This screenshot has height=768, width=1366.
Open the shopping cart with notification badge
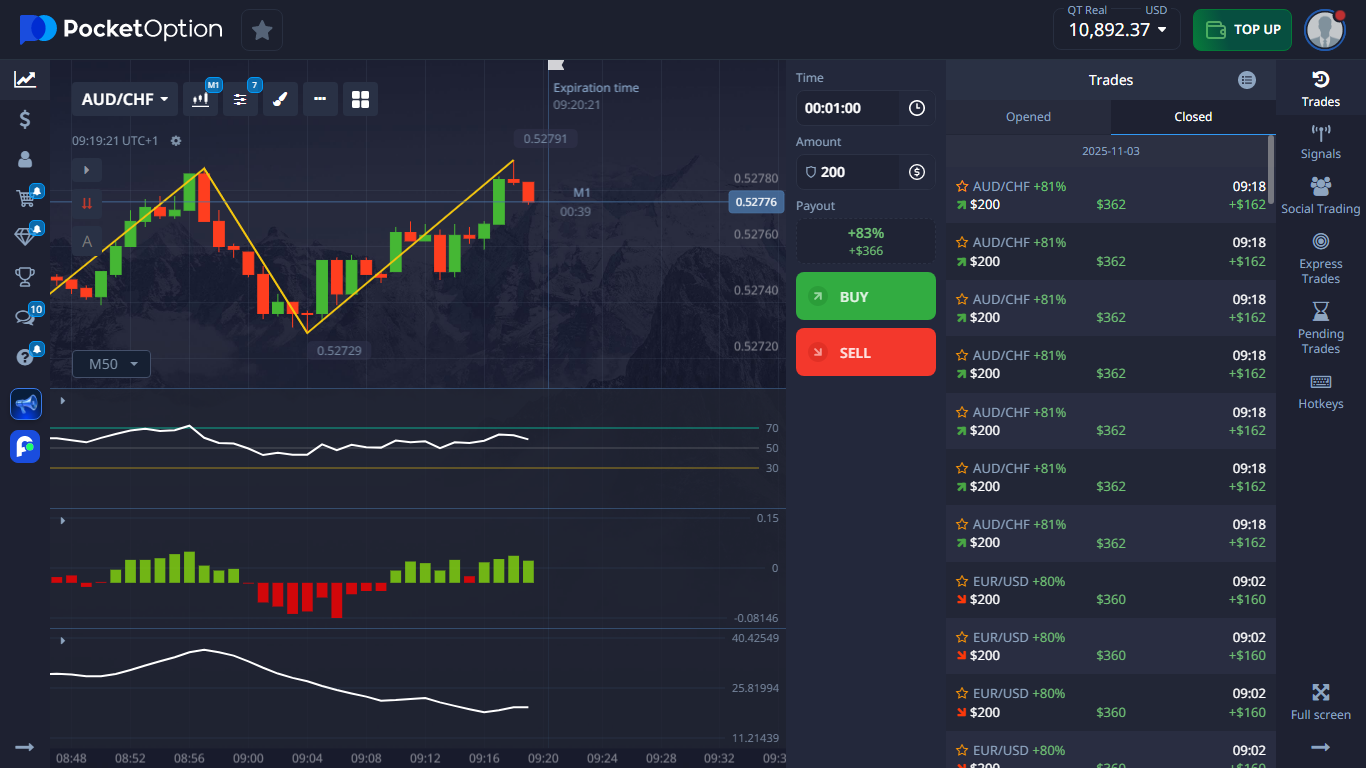click(x=25, y=198)
